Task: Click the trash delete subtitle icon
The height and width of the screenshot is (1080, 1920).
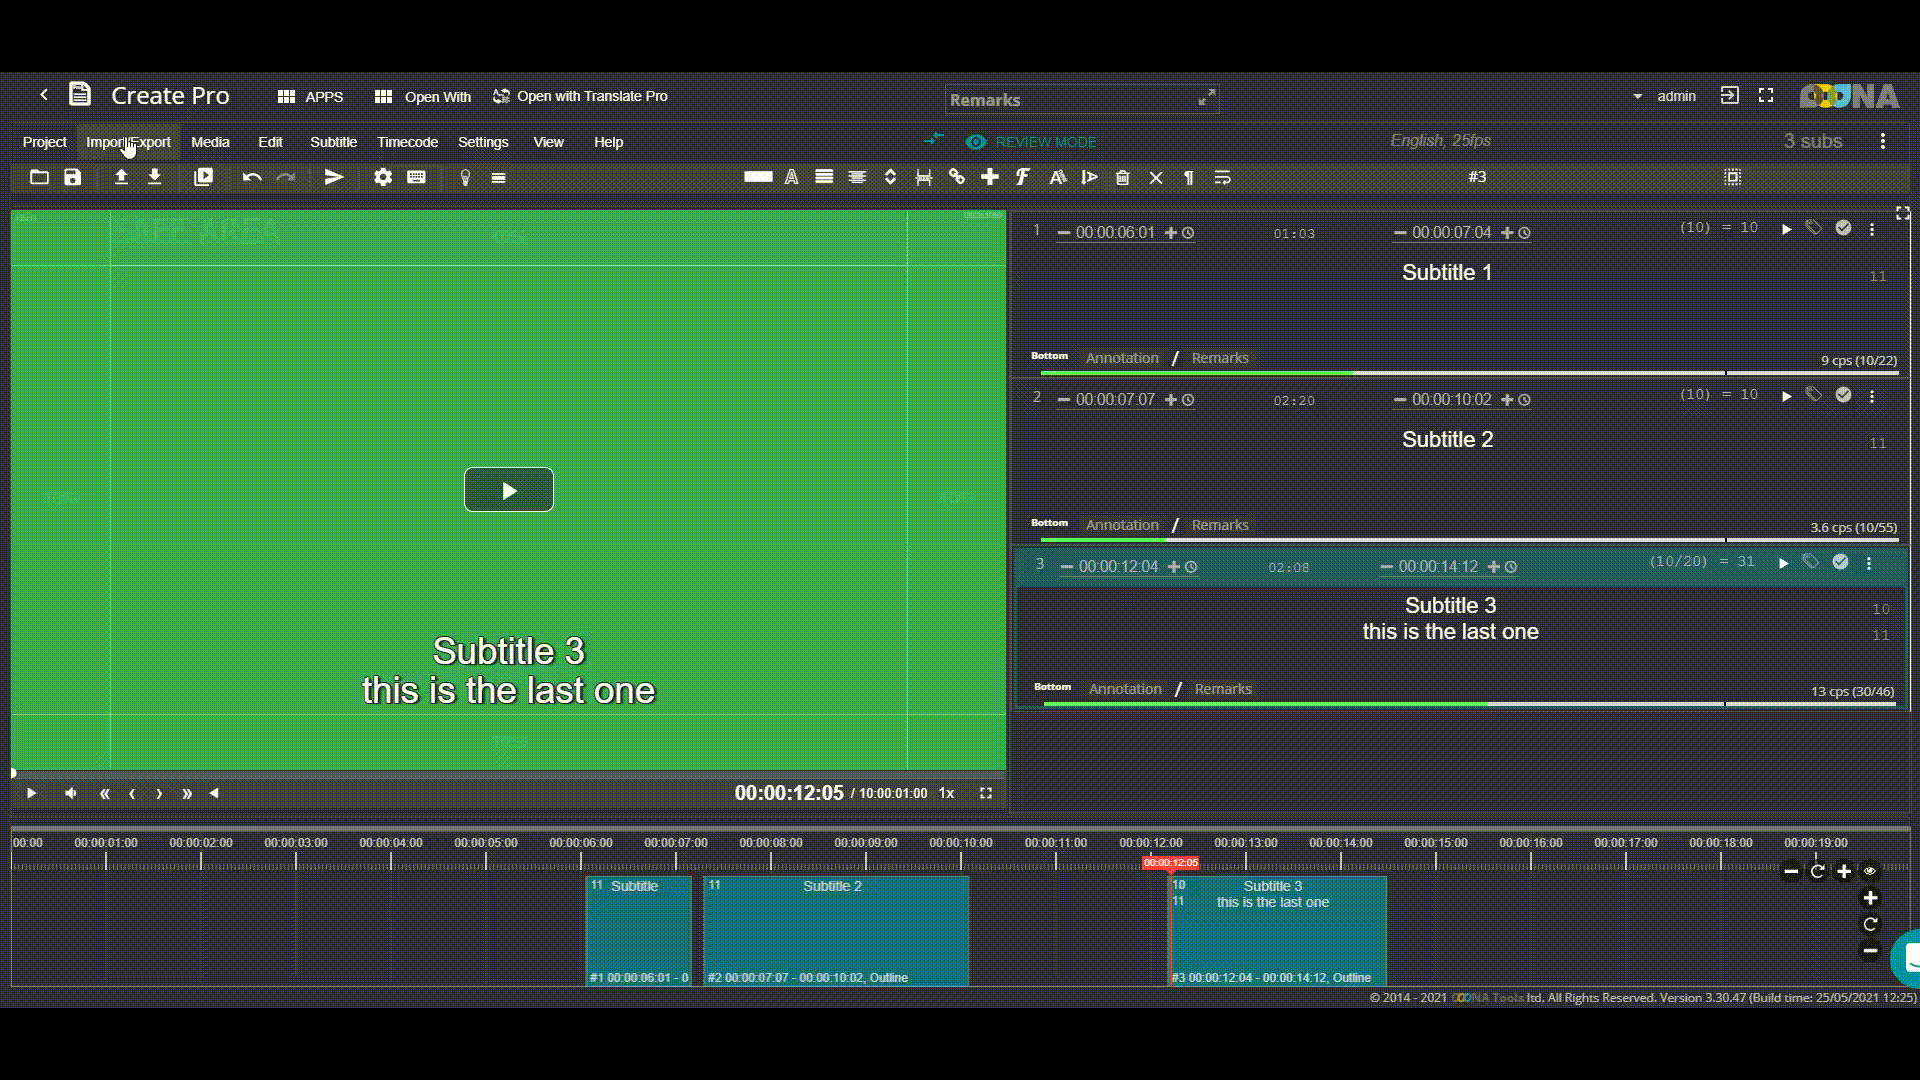Action: pyautogui.click(x=1123, y=178)
